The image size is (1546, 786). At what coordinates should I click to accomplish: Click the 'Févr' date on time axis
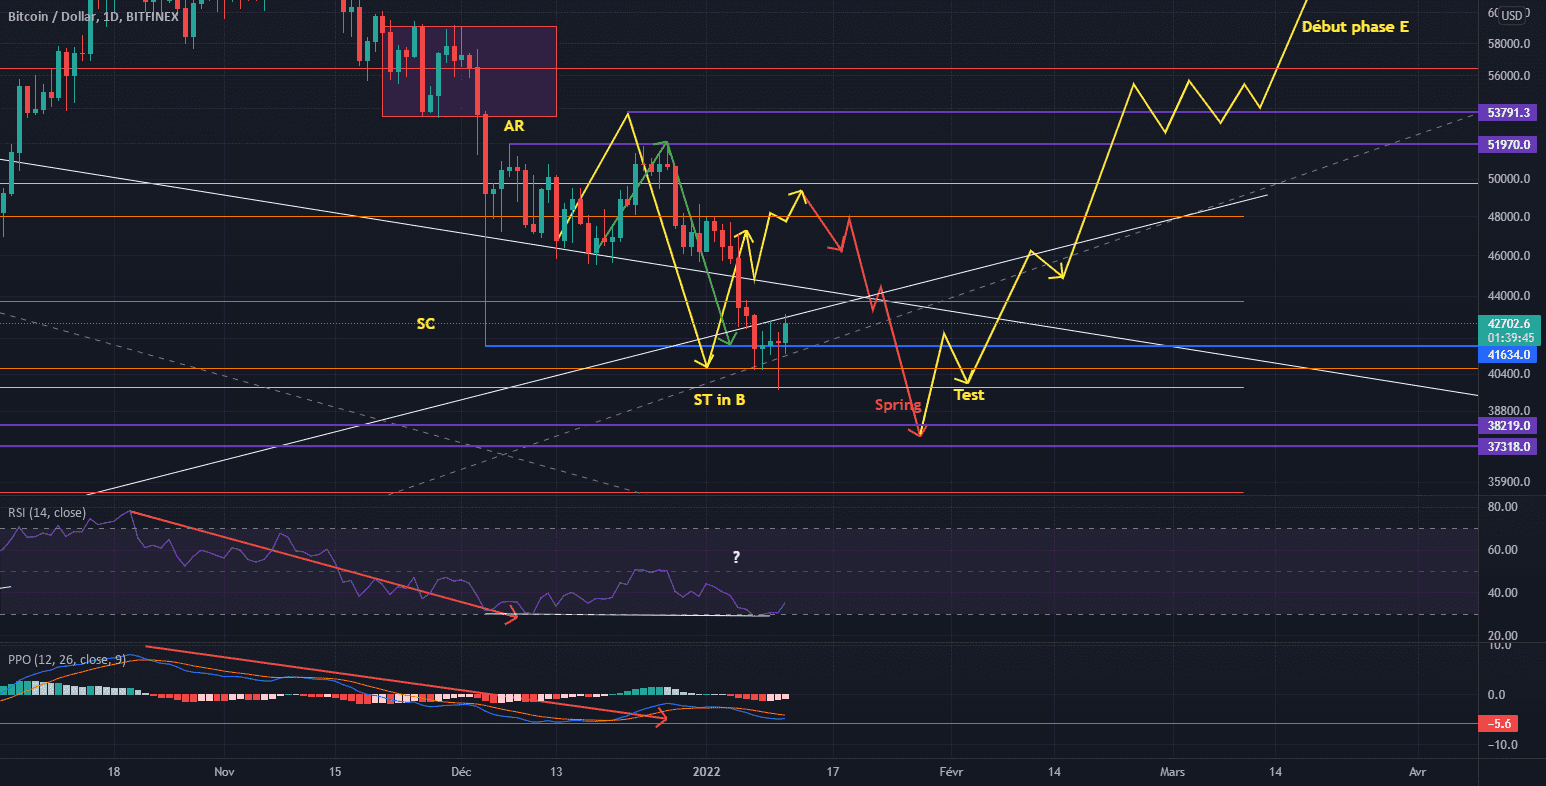tap(951, 772)
